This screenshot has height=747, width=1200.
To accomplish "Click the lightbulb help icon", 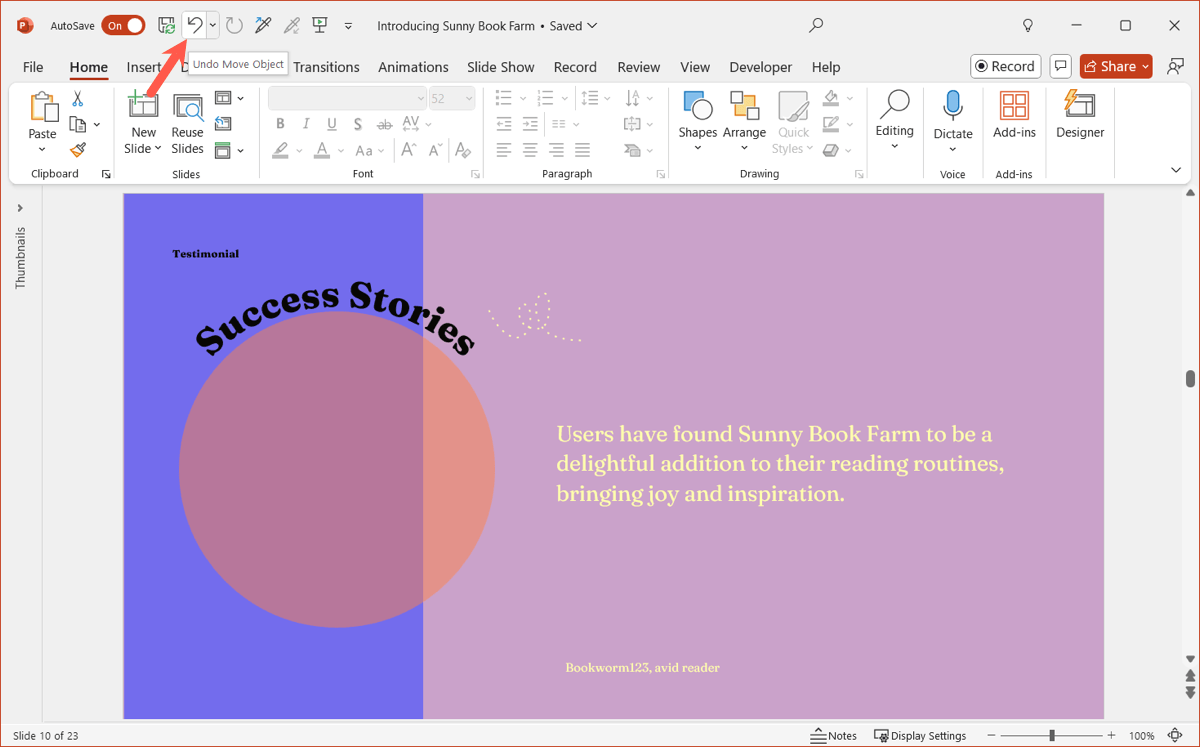I will click(1028, 25).
